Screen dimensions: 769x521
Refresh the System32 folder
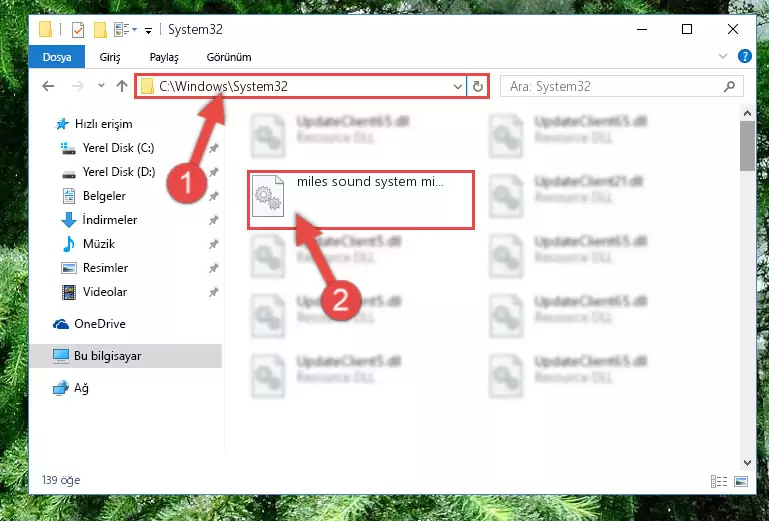pyautogui.click(x=478, y=87)
